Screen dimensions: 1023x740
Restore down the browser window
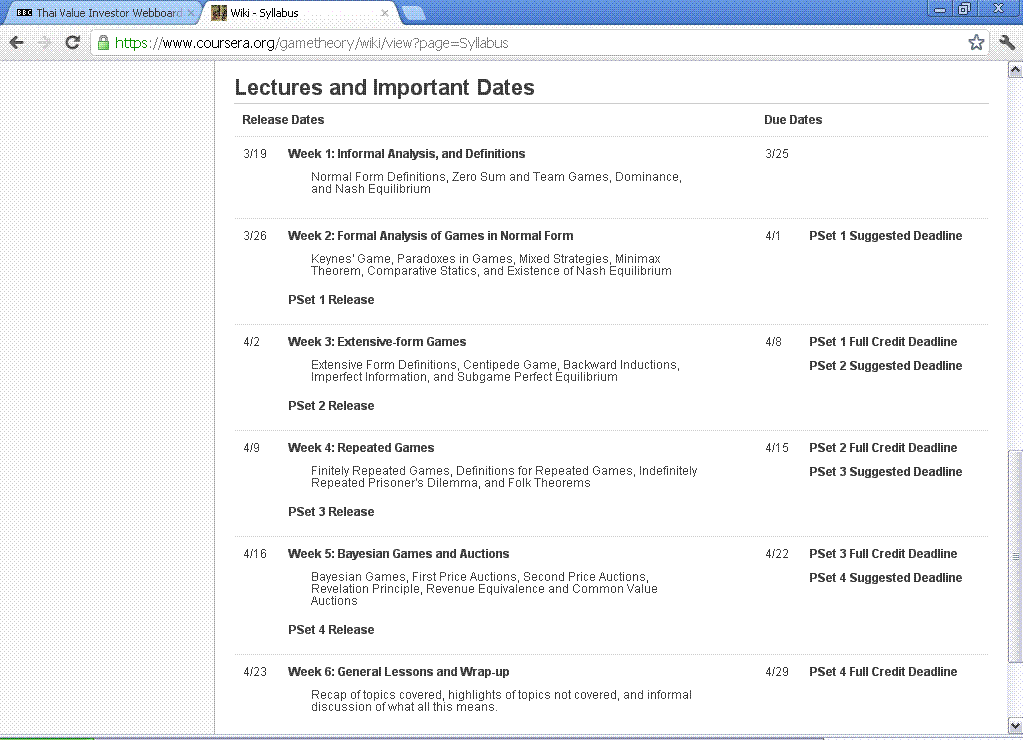click(964, 8)
